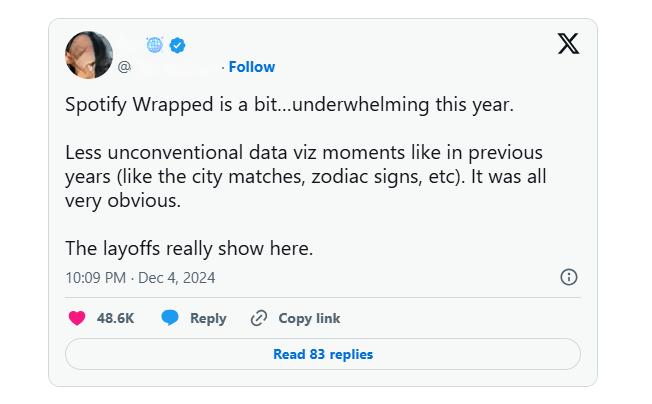Click "The layoffs really show here." line
This screenshot has width=652, height=404.
(189, 248)
